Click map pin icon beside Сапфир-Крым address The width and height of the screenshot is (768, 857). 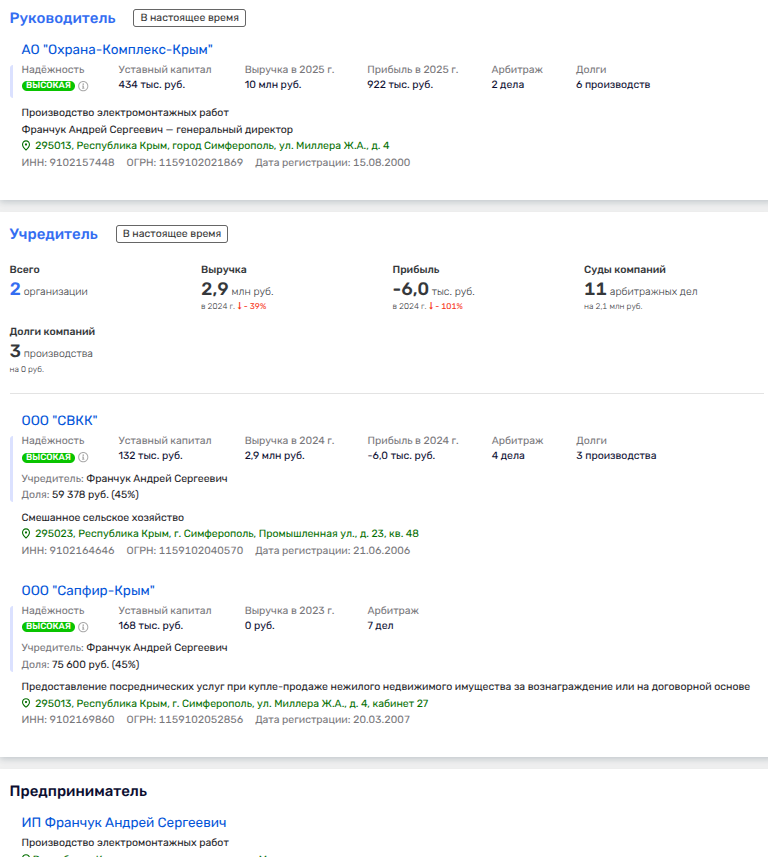[x=26, y=703]
